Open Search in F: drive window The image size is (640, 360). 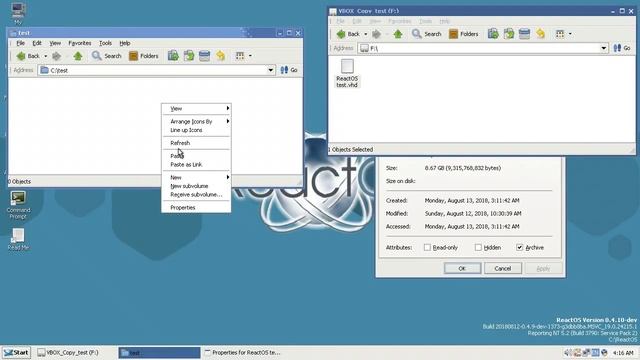coord(427,34)
